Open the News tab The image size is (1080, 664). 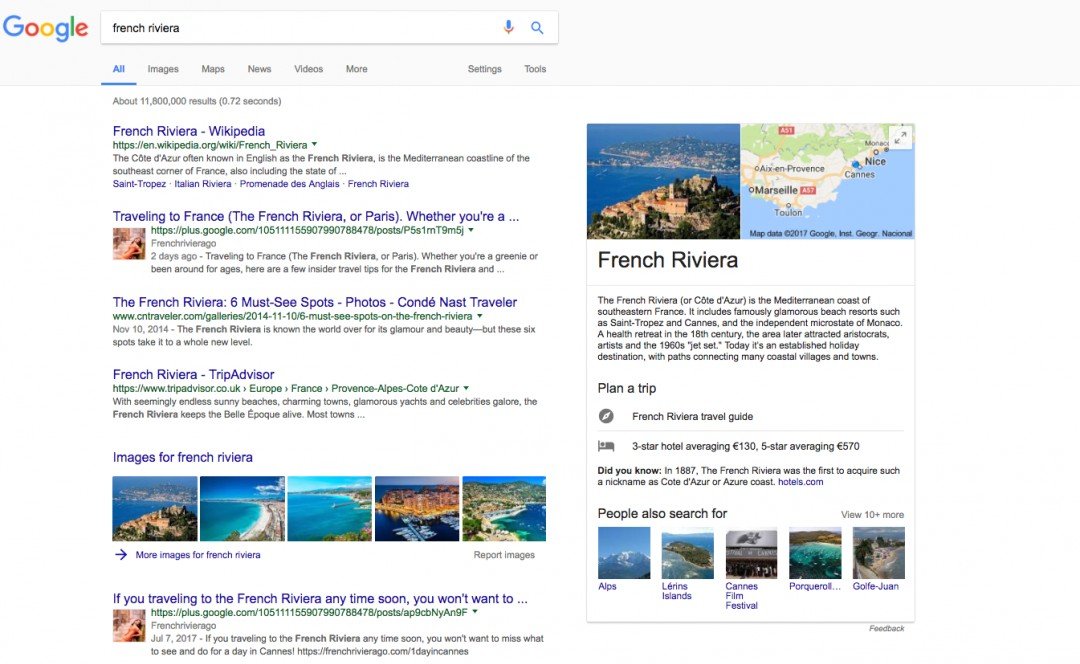259,69
